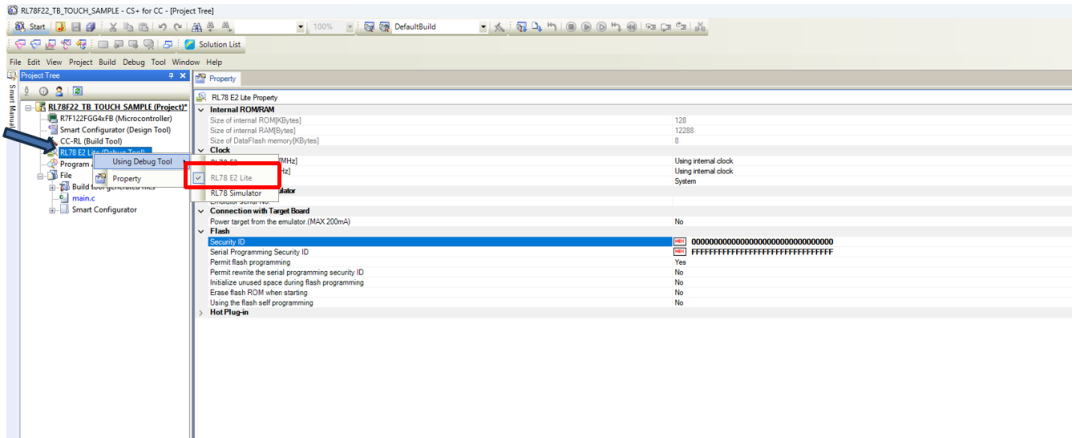Click the cut (scissors) toolbar icon
1080x438 pixels.
tap(113, 27)
